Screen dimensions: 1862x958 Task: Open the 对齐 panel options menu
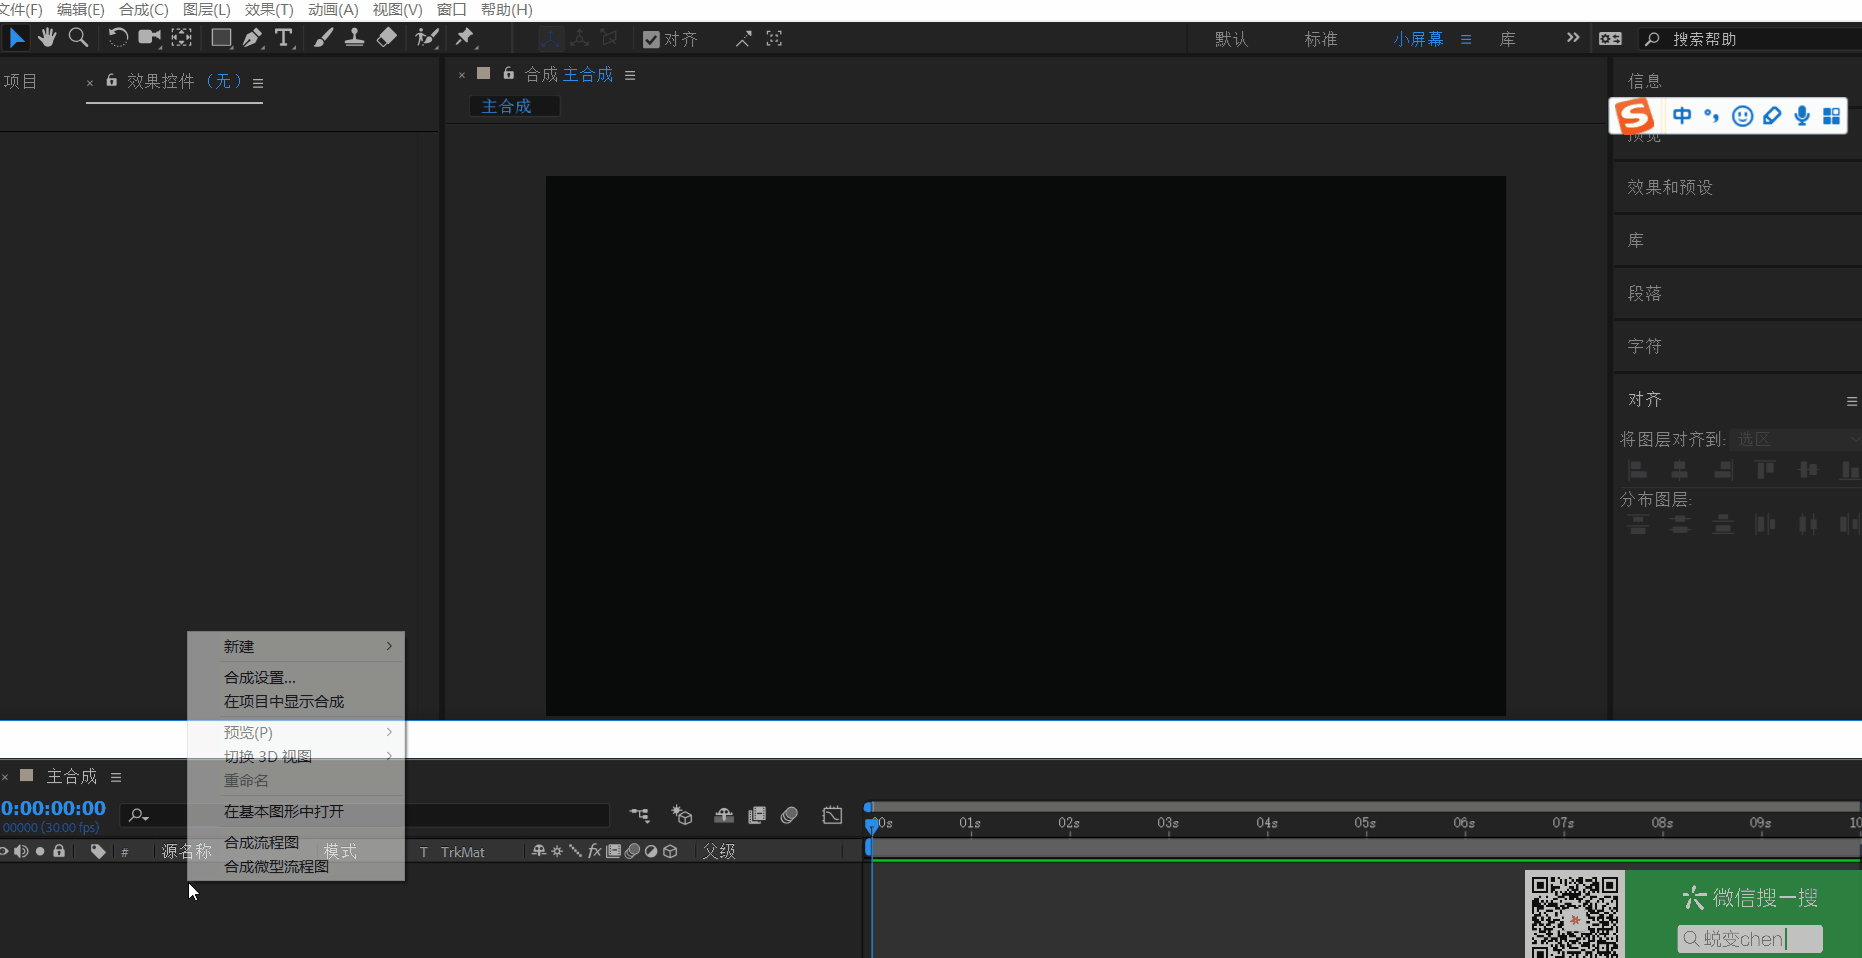(x=1852, y=401)
